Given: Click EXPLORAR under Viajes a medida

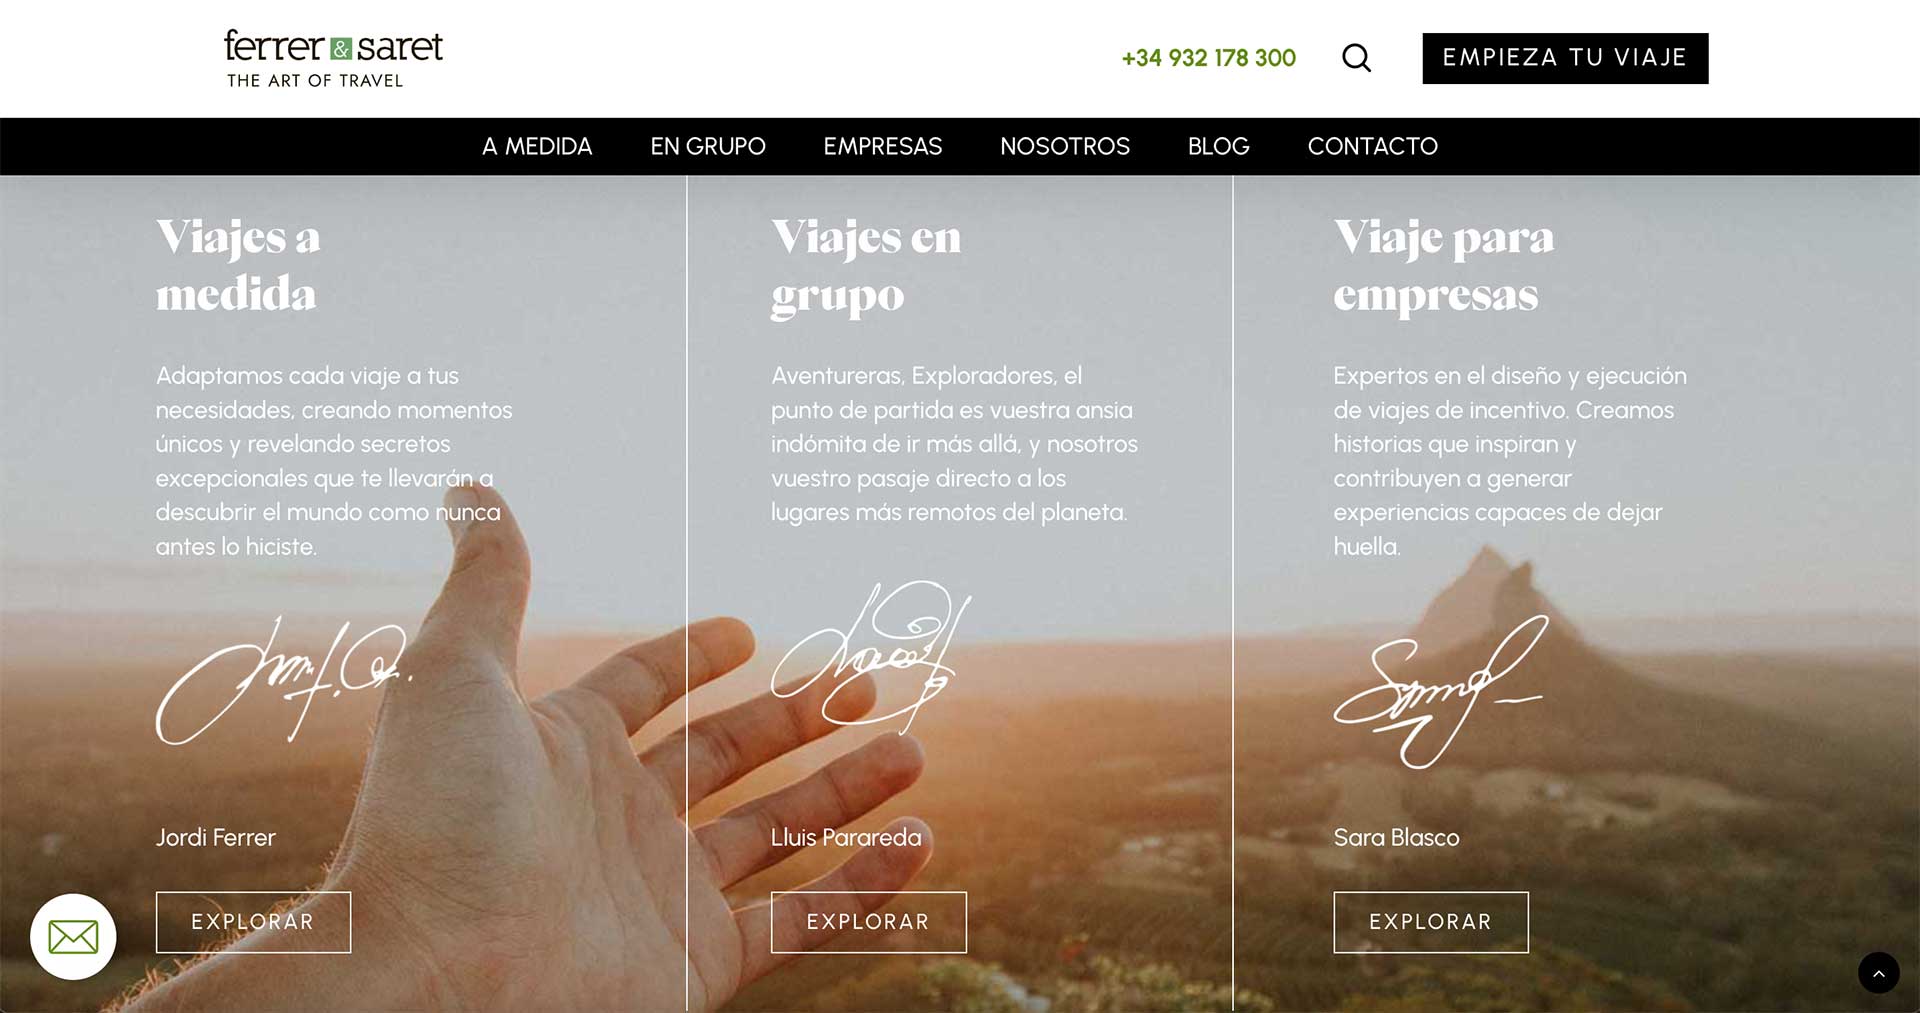Looking at the screenshot, I should pyautogui.click(x=253, y=922).
